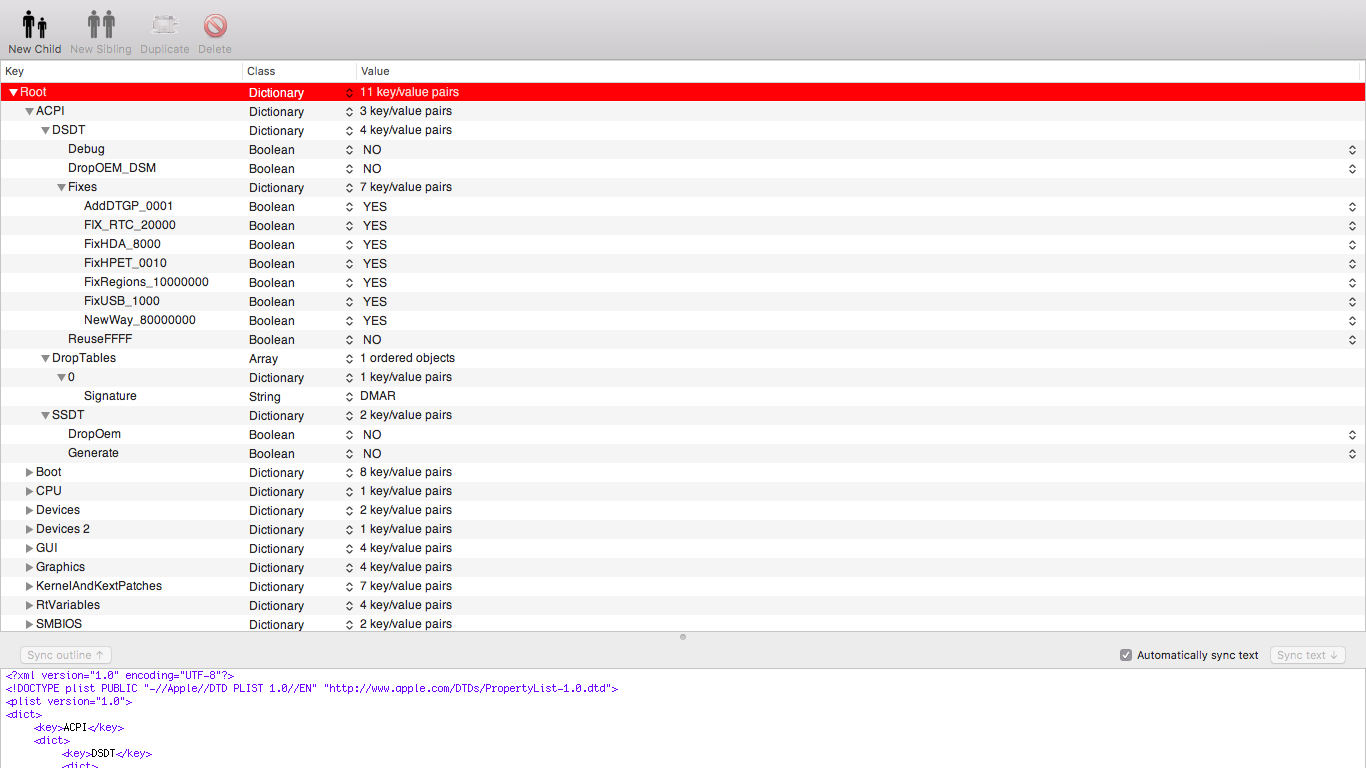Click the Class column header
The height and width of the screenshot is (768, 1366).
[299, 72]
